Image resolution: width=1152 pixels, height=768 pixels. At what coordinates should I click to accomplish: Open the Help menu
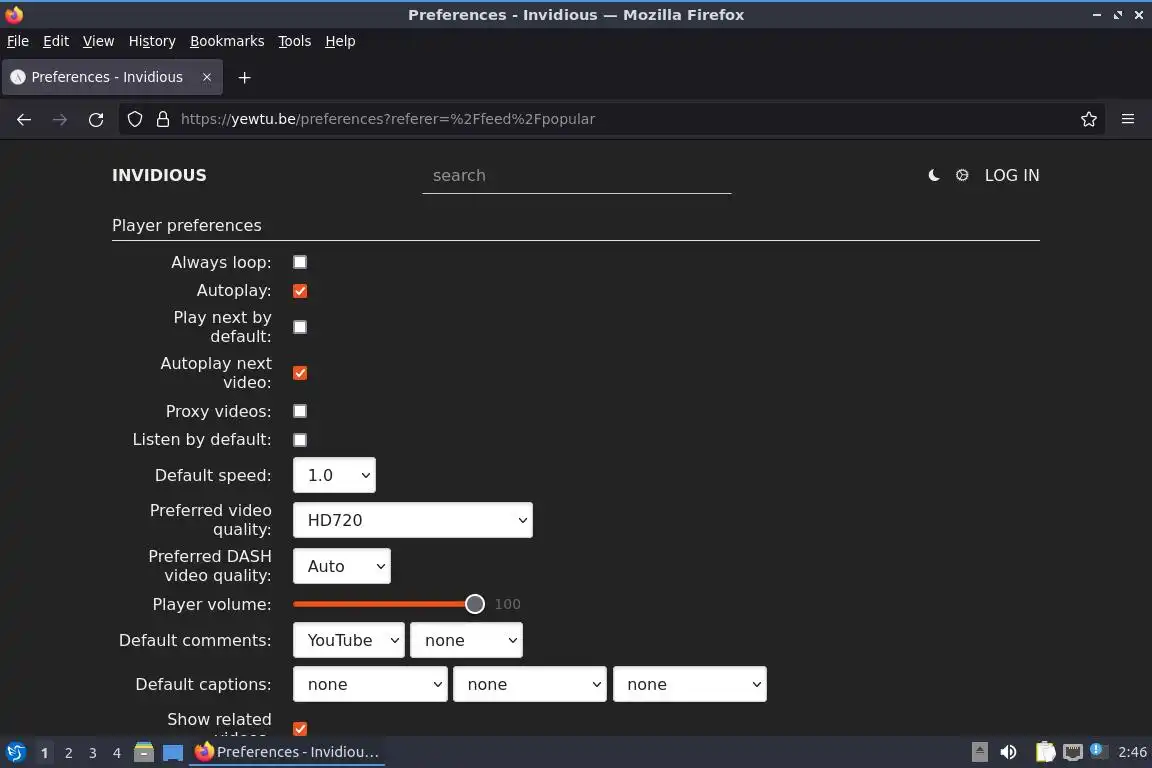(x=340, y=41)
